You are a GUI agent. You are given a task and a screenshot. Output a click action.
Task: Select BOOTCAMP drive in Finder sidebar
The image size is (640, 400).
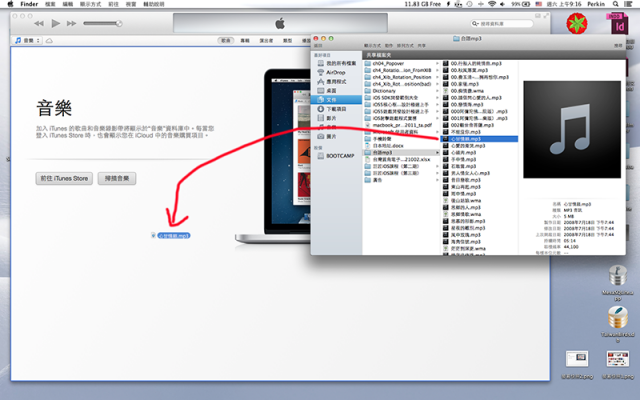pos(336,156)
